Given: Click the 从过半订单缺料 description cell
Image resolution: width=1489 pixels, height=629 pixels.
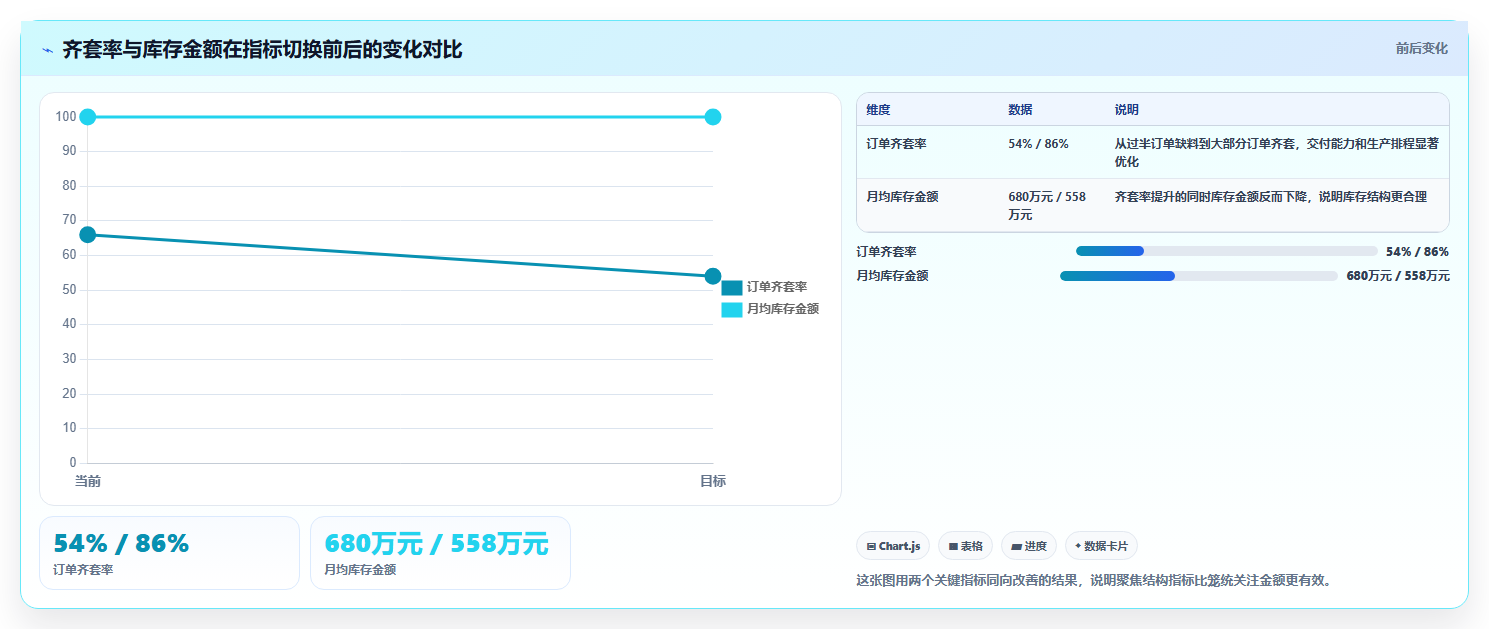Looking at the screenshot, I should 1277,153.
